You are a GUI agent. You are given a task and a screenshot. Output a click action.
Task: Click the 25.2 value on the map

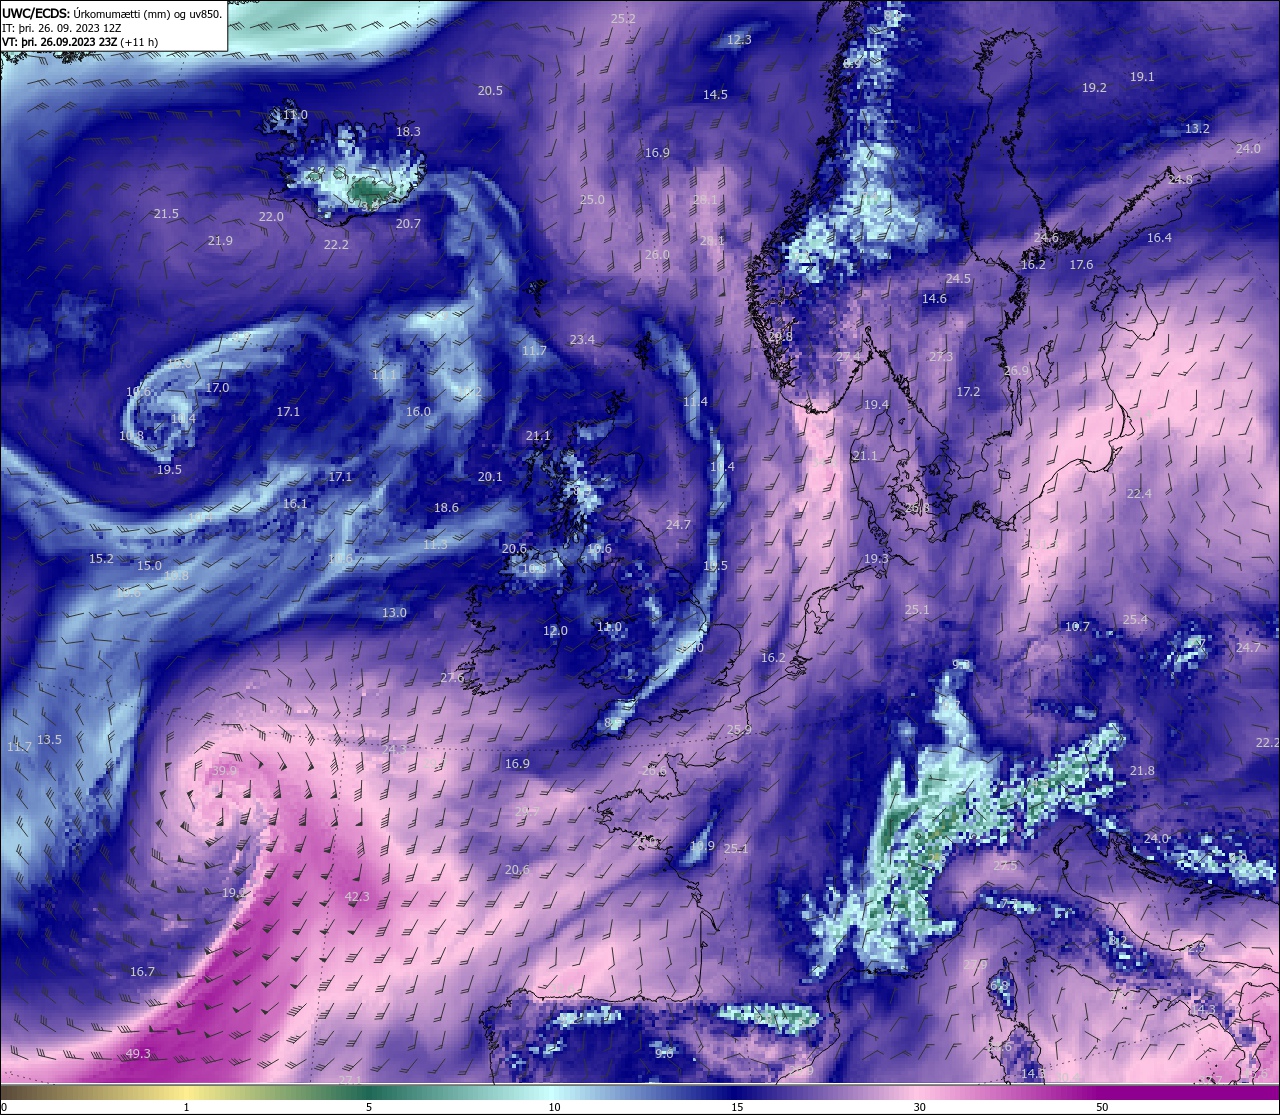click(623, 19)
